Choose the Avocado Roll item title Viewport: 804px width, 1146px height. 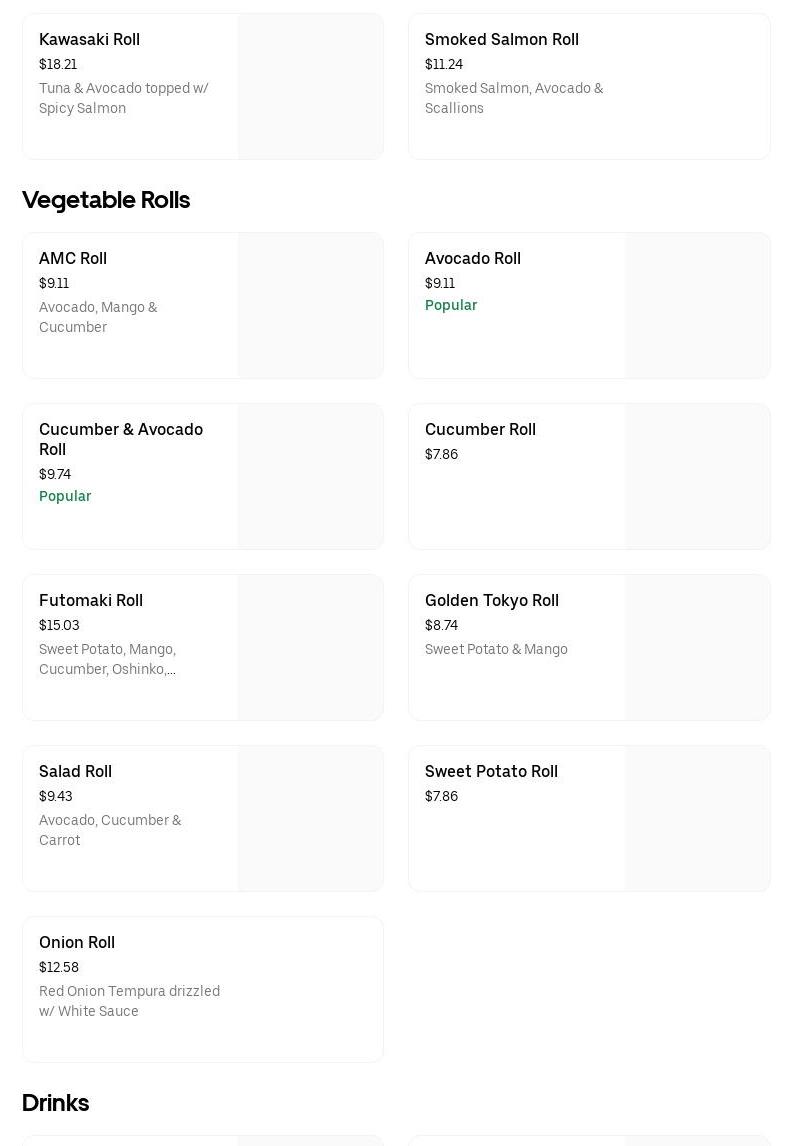pos(472,259)
